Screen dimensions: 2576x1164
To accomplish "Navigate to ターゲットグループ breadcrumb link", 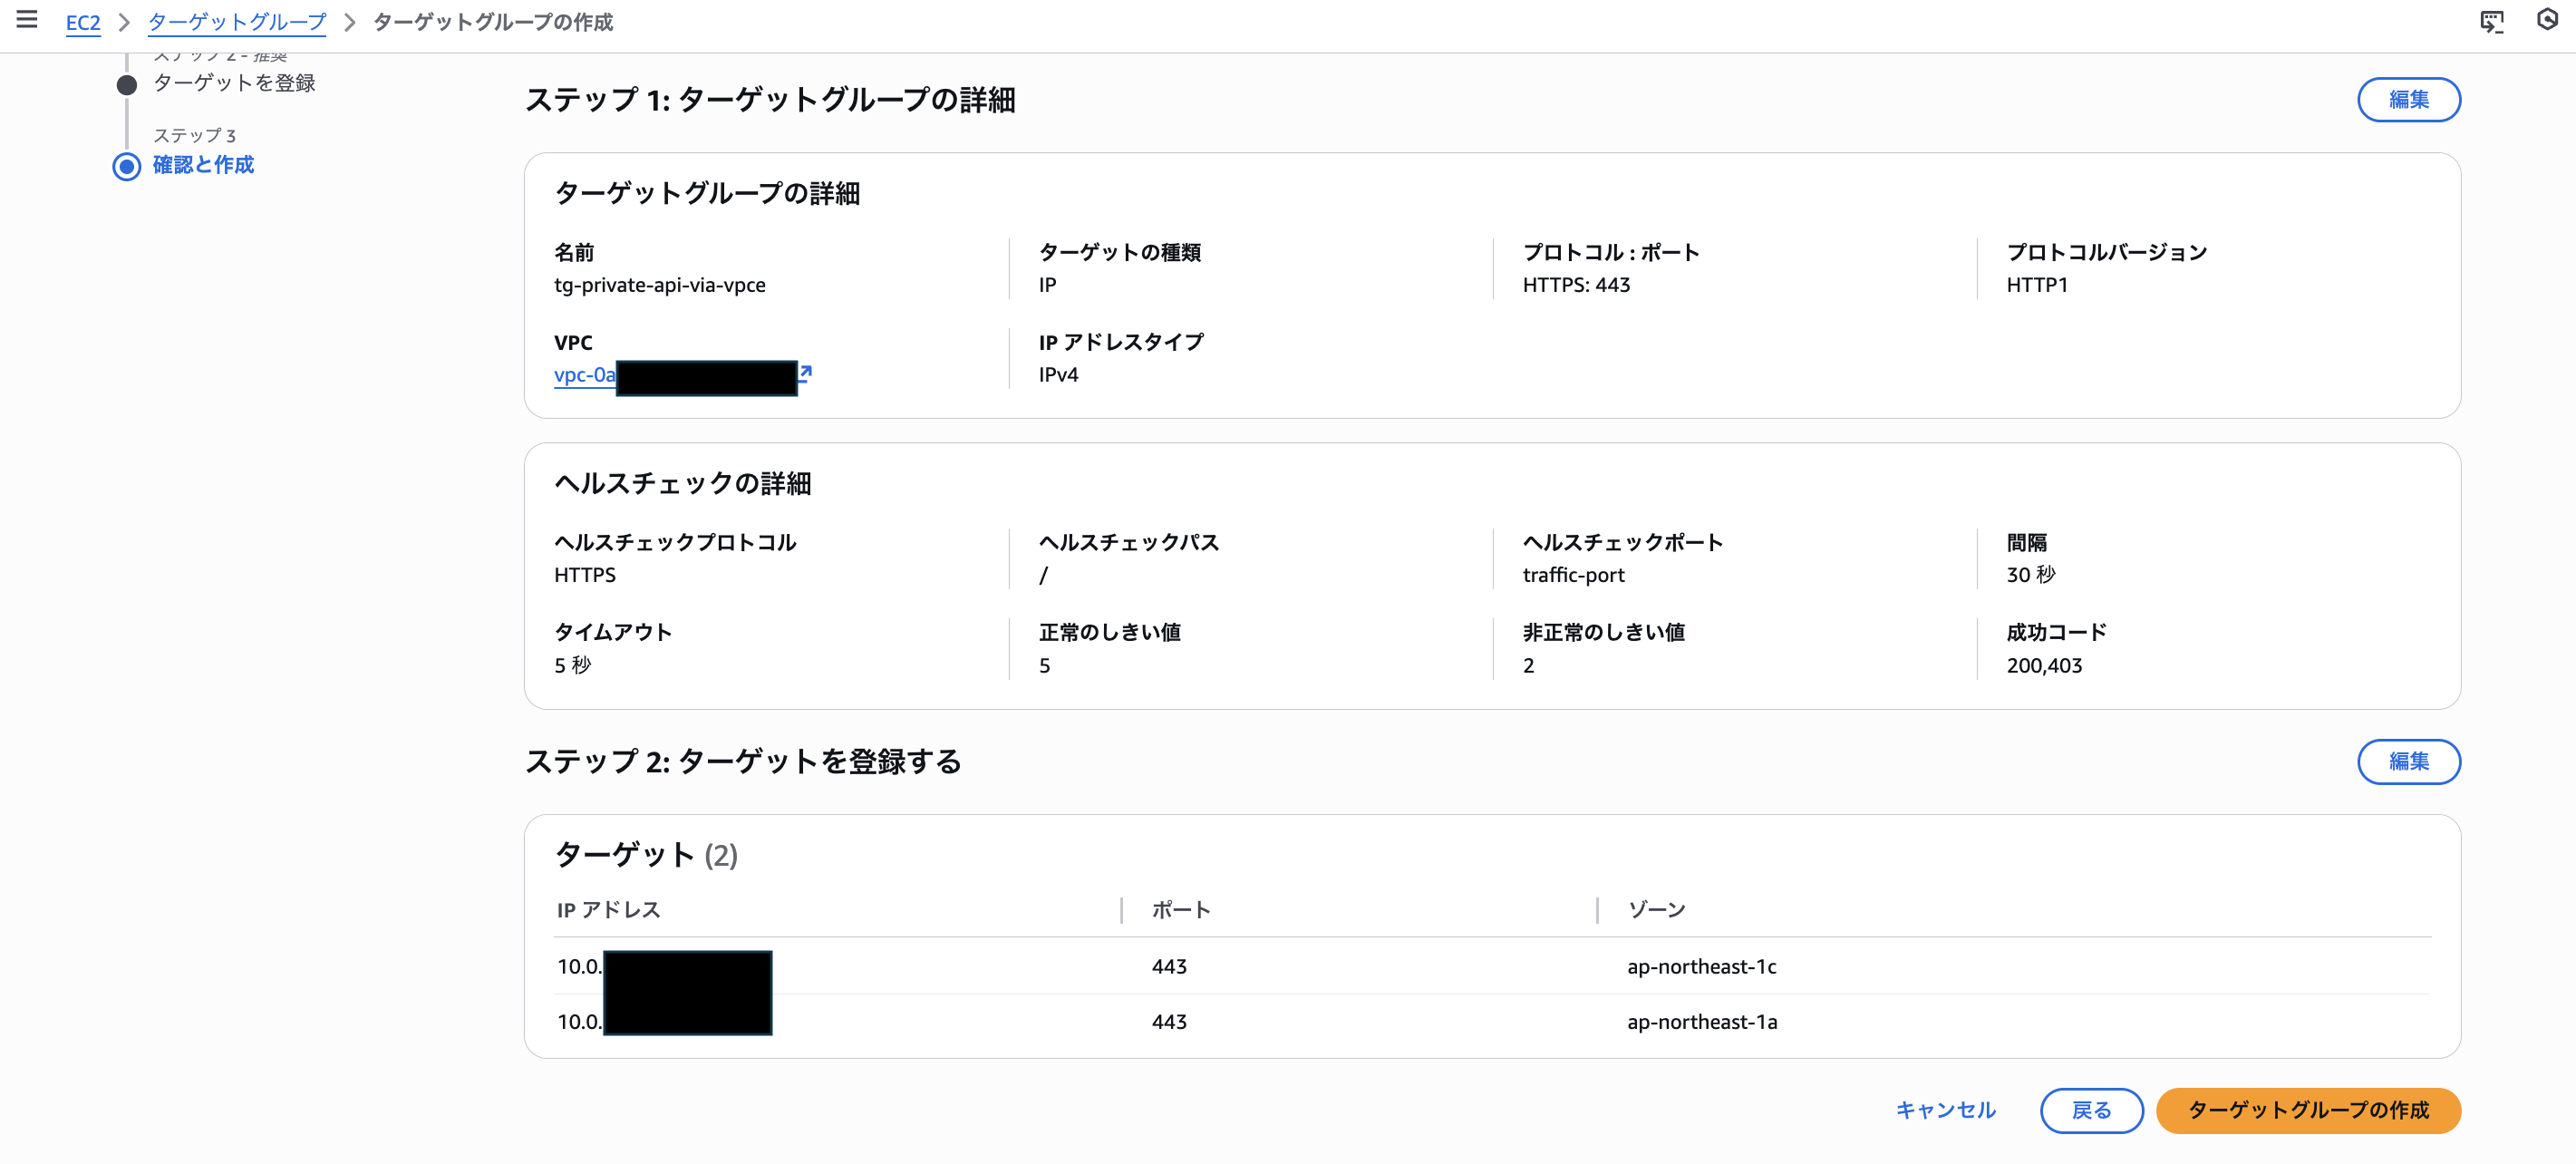I will 237,22.
